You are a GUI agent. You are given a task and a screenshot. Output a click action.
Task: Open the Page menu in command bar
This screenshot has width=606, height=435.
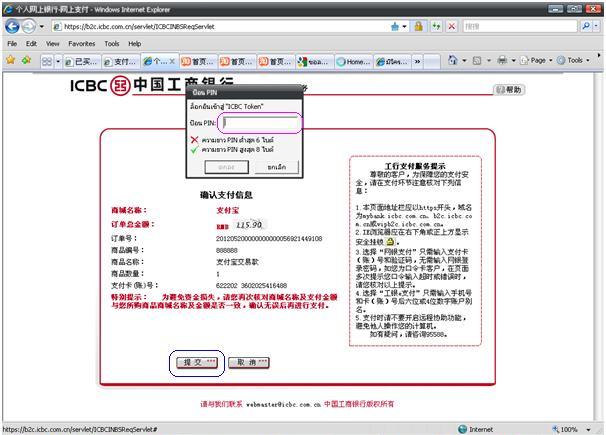536,60
